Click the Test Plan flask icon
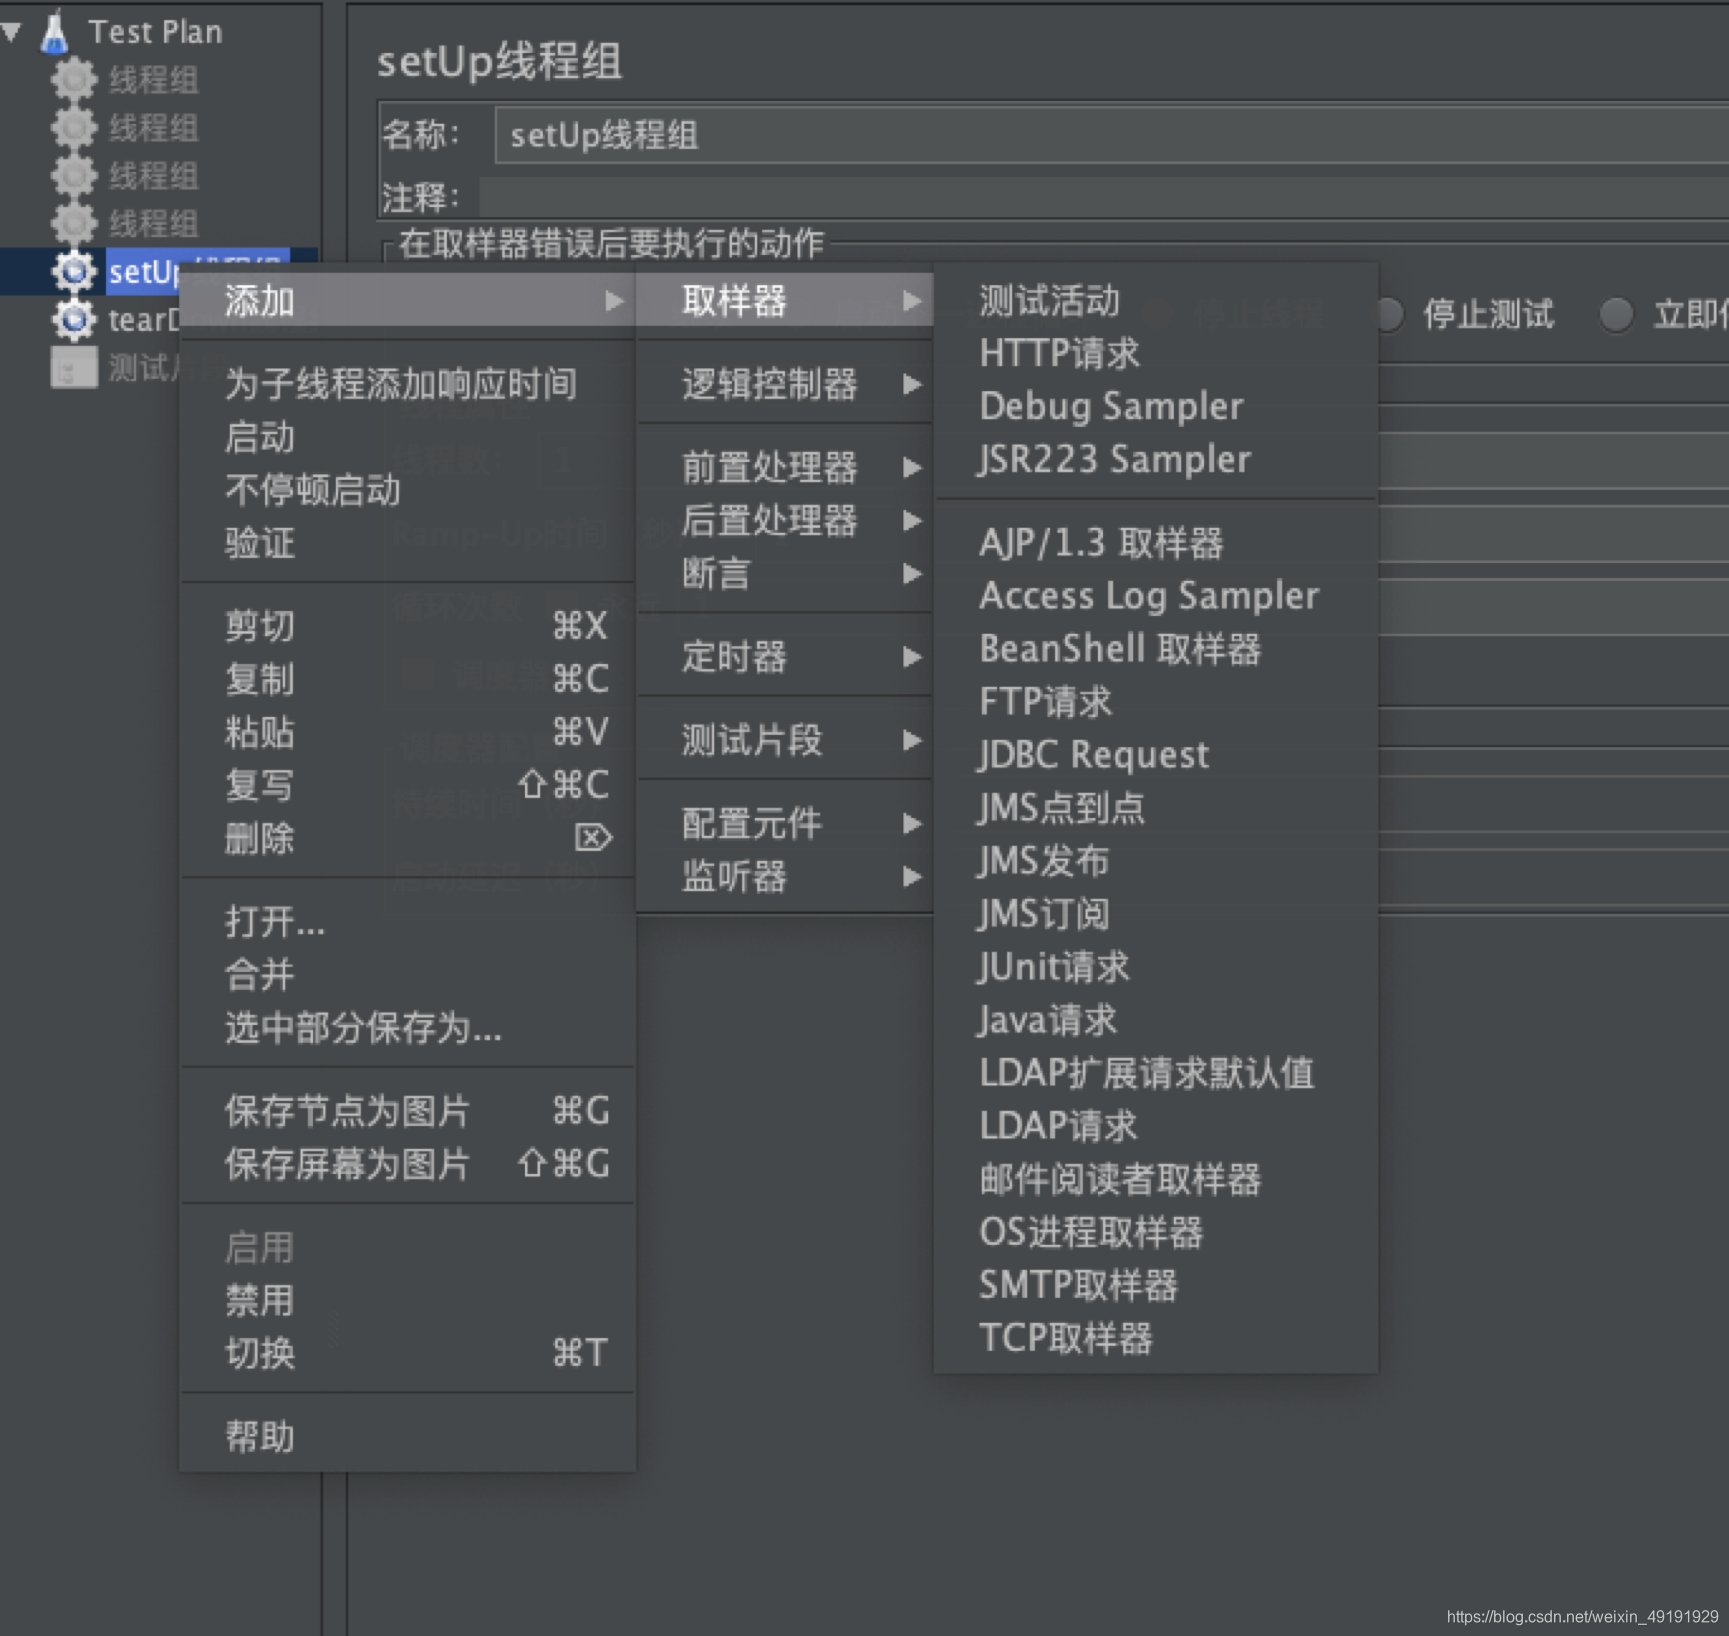Viewport: 1729px width, 1636px height. (x=55, y=31)
